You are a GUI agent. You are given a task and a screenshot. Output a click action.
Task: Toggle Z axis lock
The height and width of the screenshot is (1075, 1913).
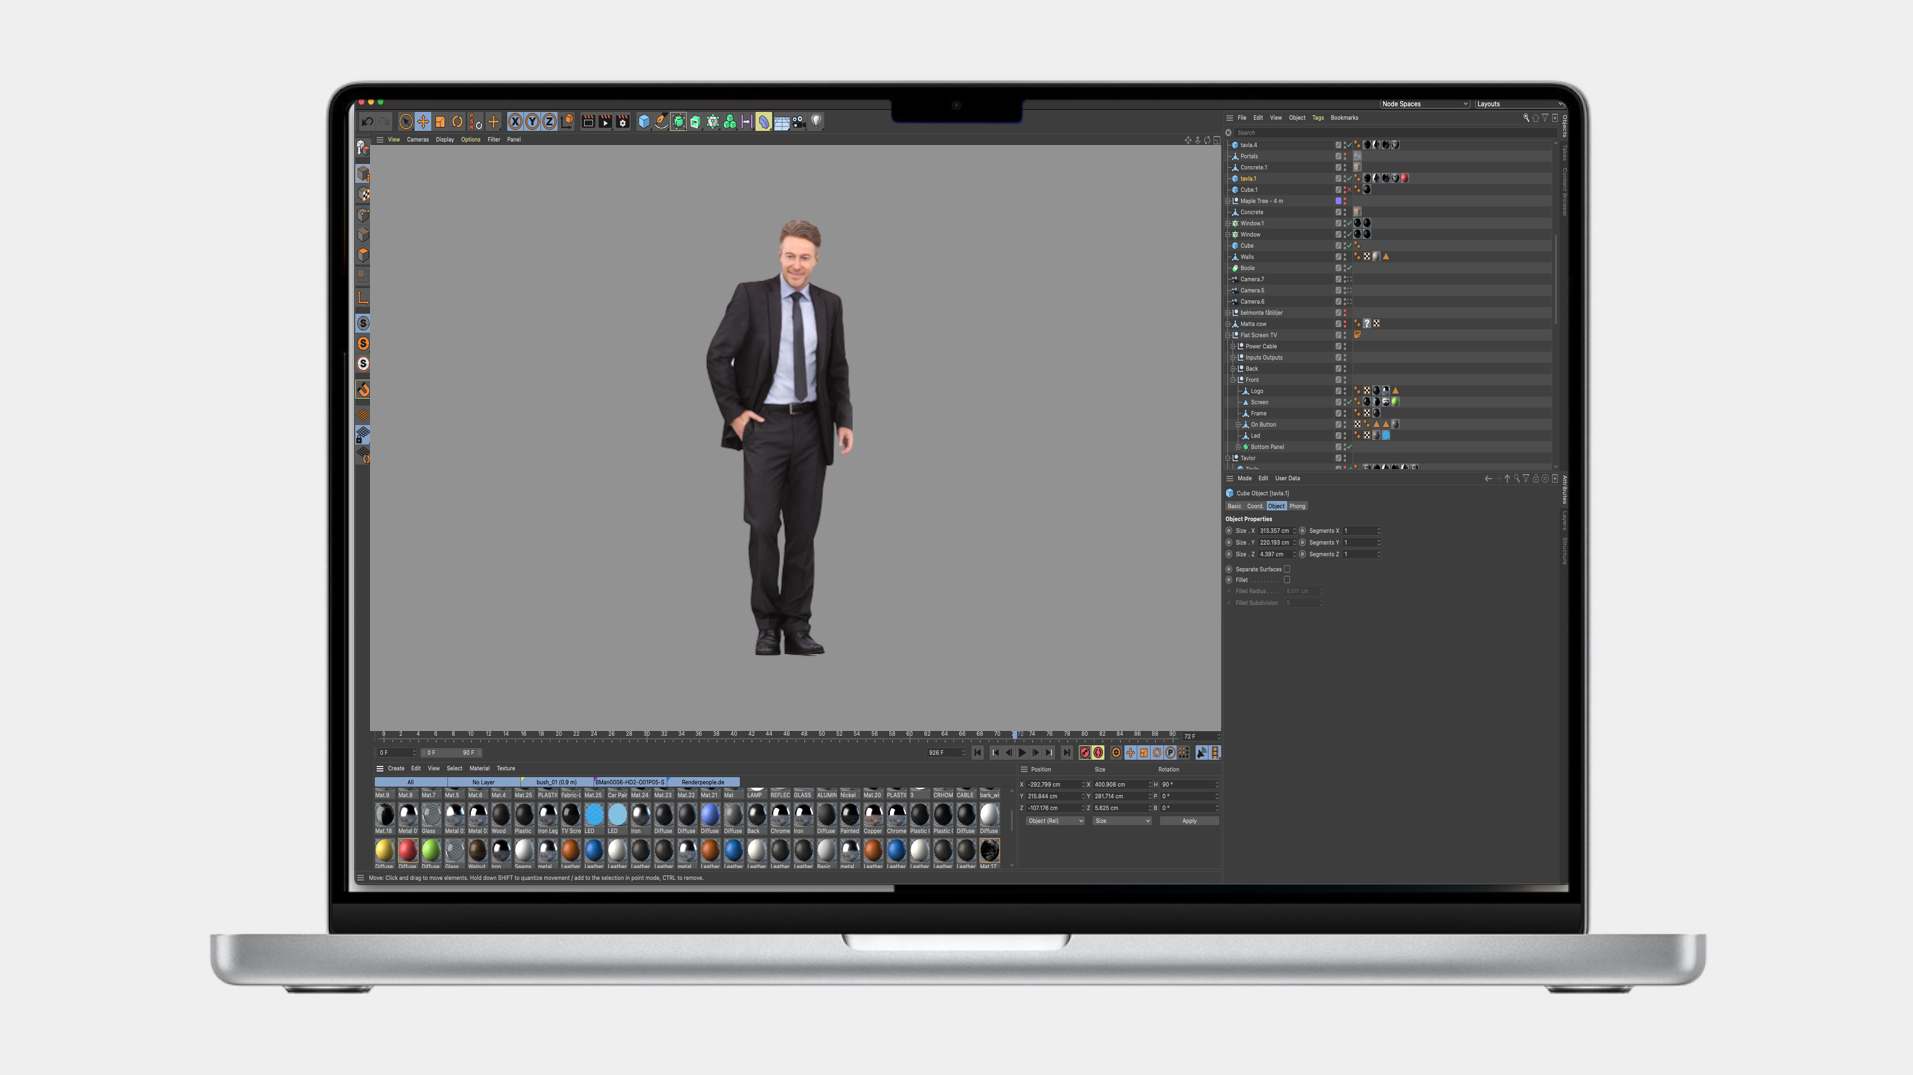549,122
